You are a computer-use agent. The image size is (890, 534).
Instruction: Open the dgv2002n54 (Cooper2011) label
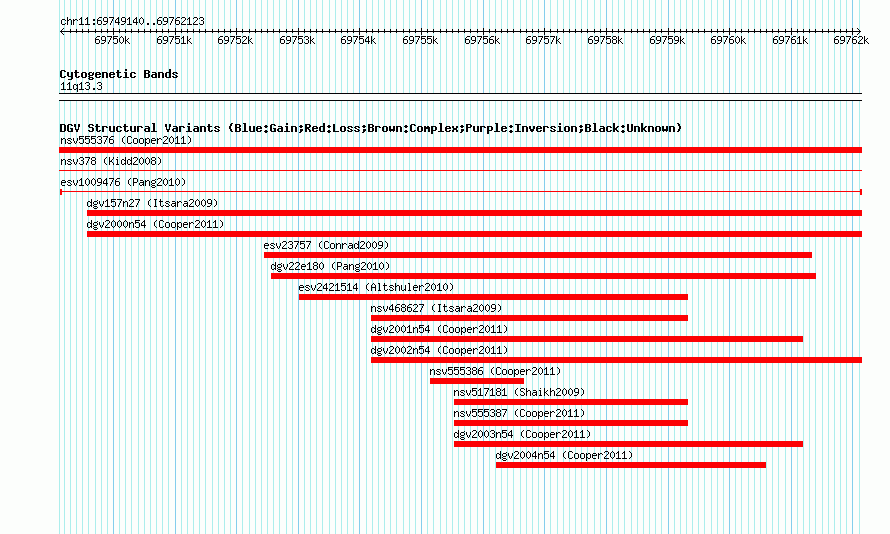[439, 350]
